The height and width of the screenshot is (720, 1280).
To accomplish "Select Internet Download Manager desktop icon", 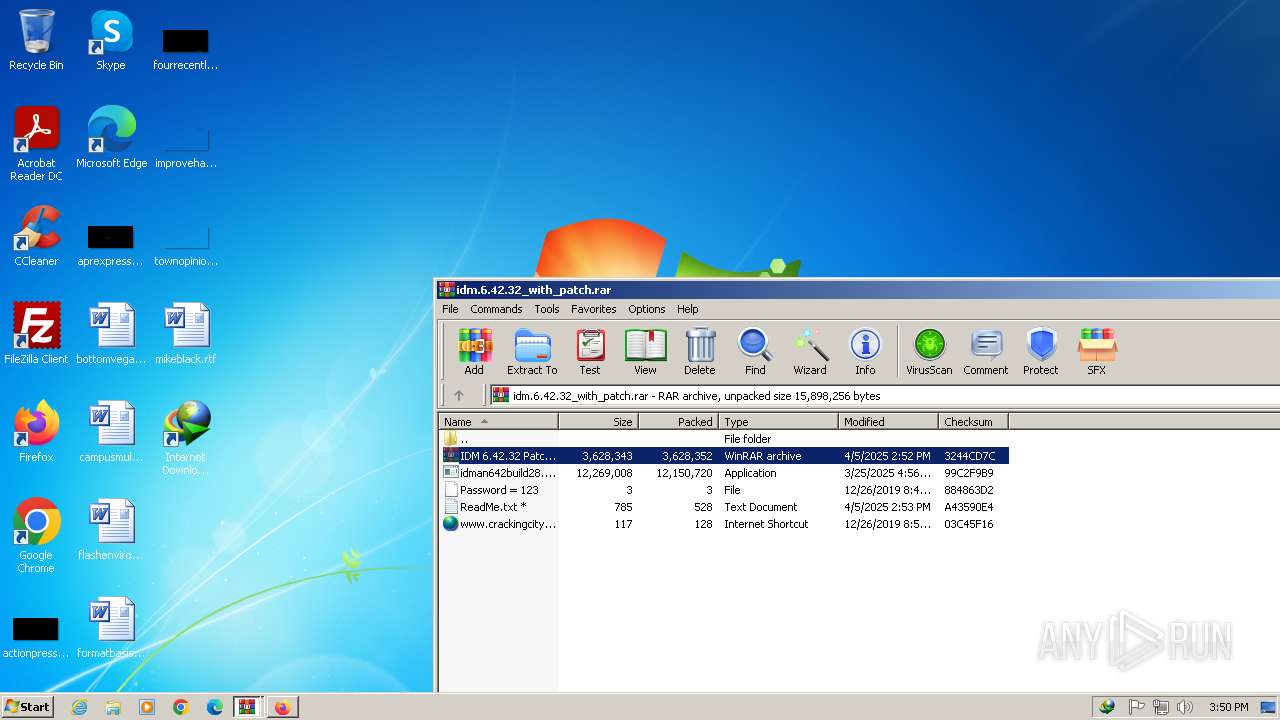I will (185, 438).
